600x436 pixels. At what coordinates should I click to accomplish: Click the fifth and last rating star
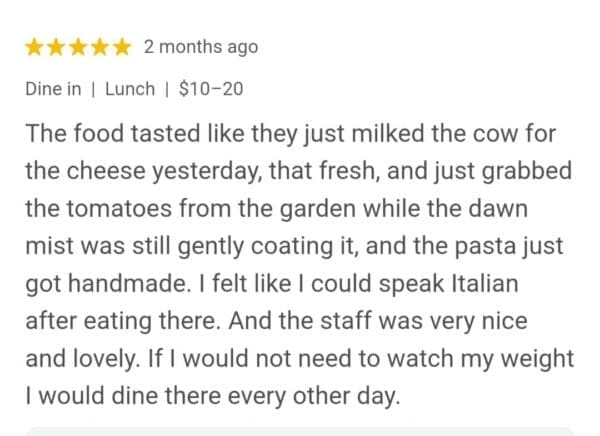point(122,47)
